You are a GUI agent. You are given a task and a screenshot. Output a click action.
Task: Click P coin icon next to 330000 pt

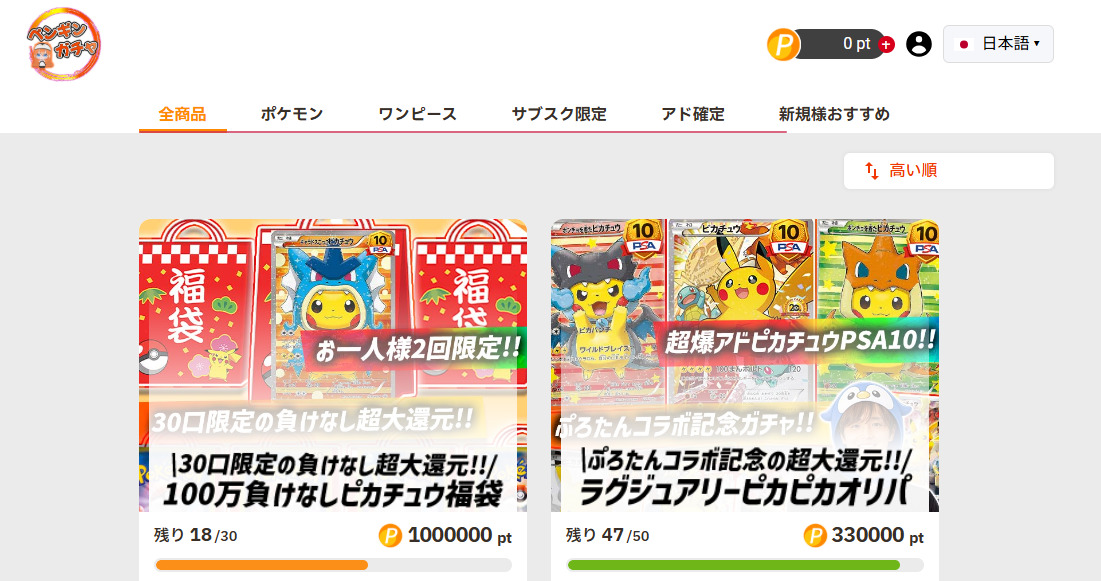(815, 536)
